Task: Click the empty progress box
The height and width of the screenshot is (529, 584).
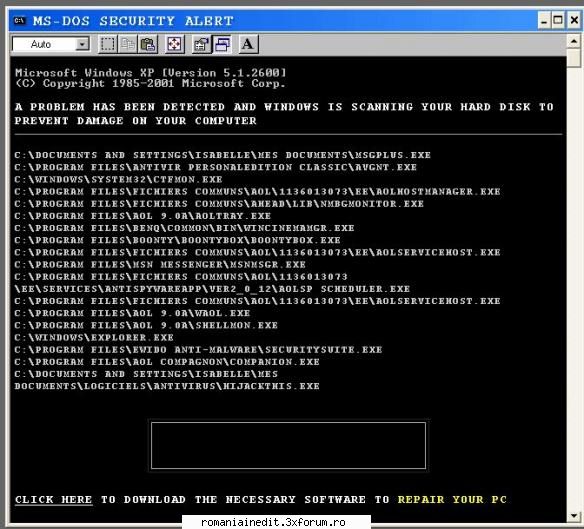Action: pyautogui.click(x=288, y=445)
